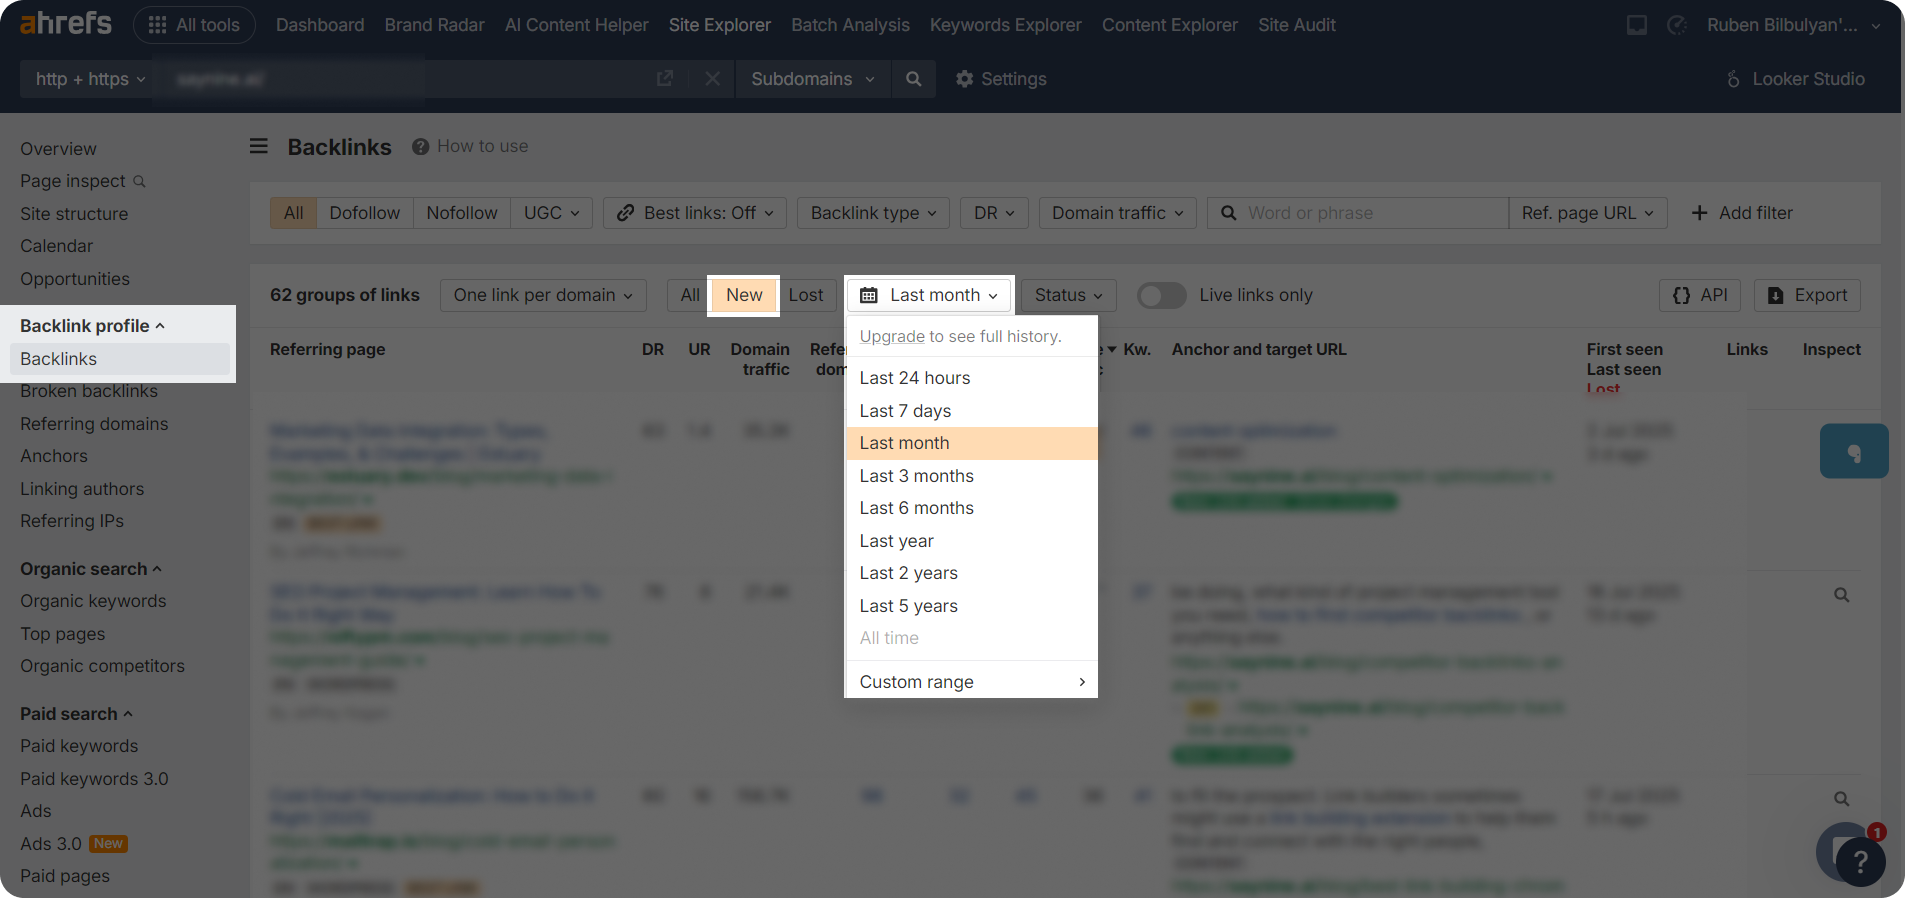
Task: Open the One link per domain dropdown
Action: [x=543, y=295]
